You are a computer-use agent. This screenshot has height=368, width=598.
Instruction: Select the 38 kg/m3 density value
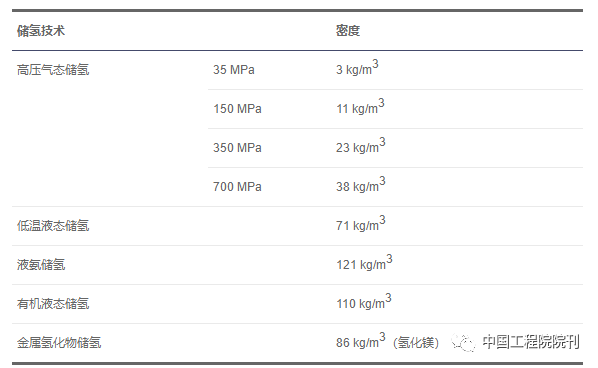click(360, 184)
